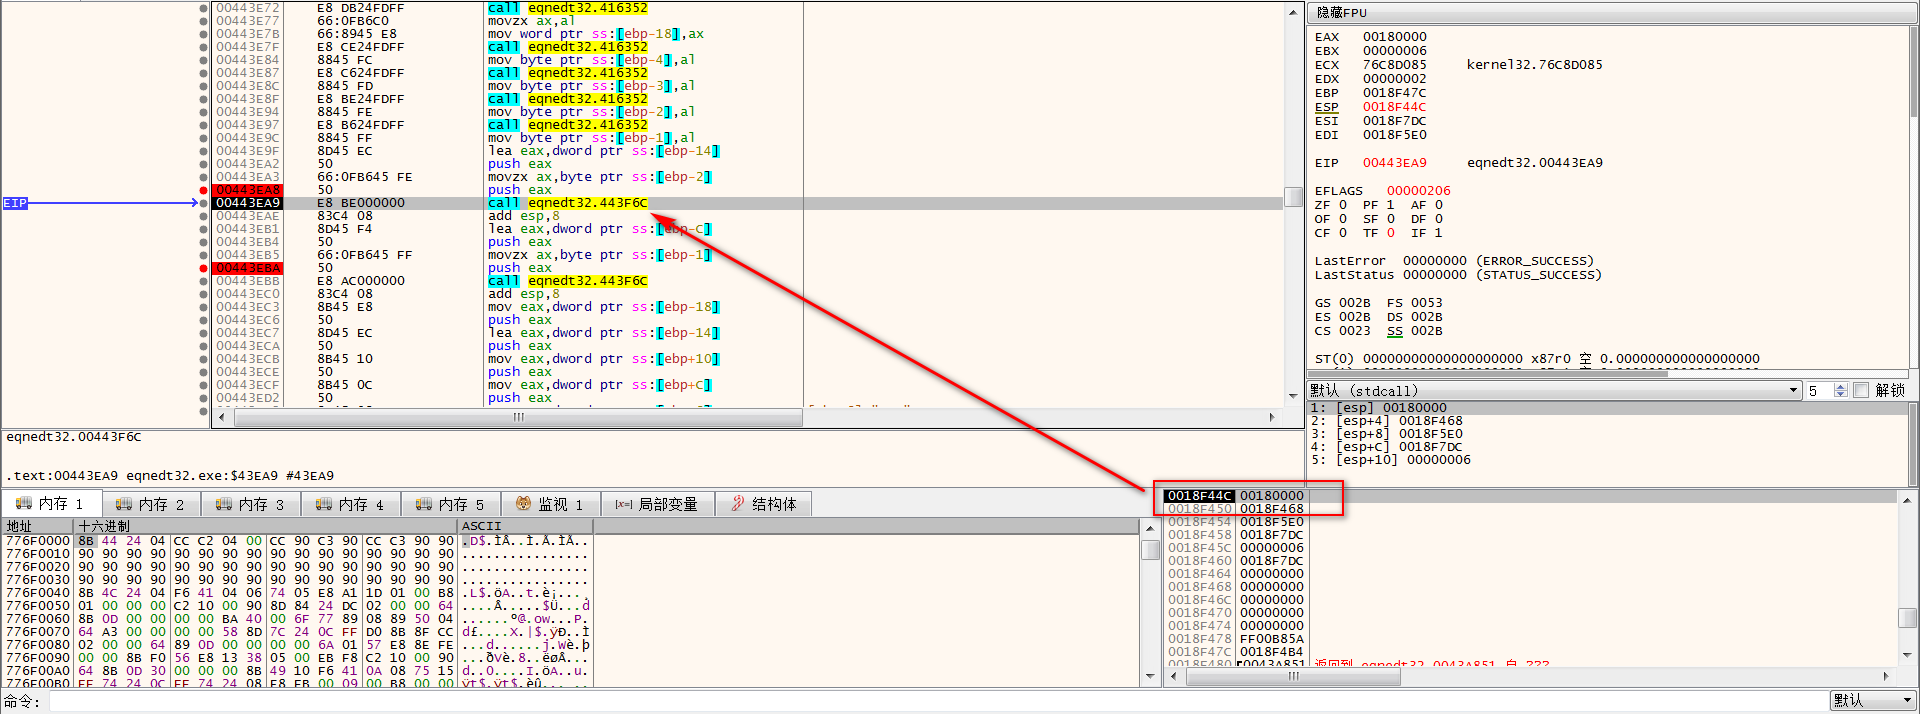This screenshot has width=1920, height=714.
Task: Select the info line eqnedt32.00443F6C
Action: point(74,437)
